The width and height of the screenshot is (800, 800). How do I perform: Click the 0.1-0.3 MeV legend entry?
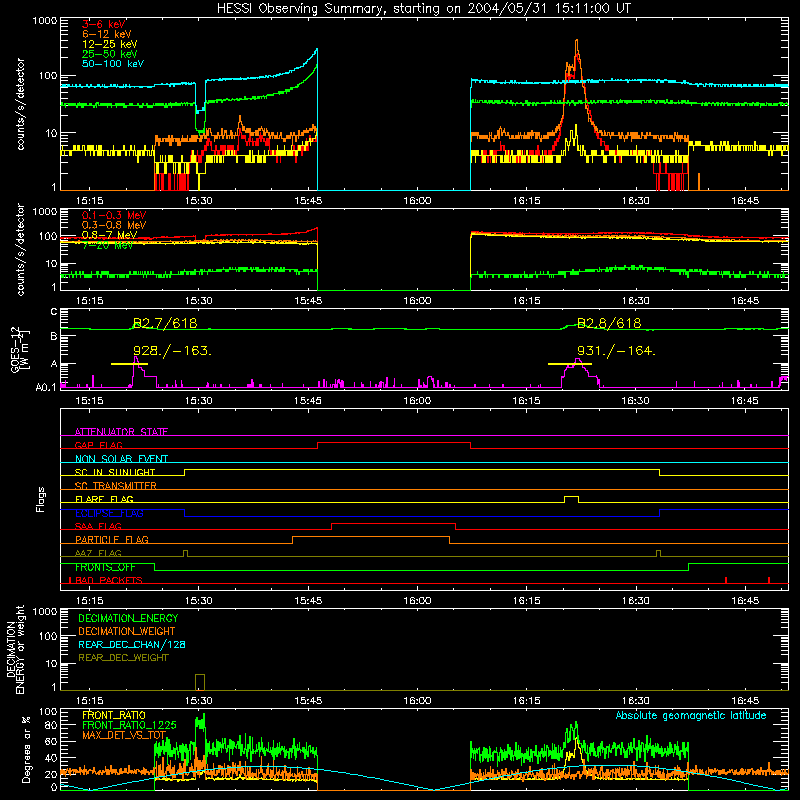114,215
